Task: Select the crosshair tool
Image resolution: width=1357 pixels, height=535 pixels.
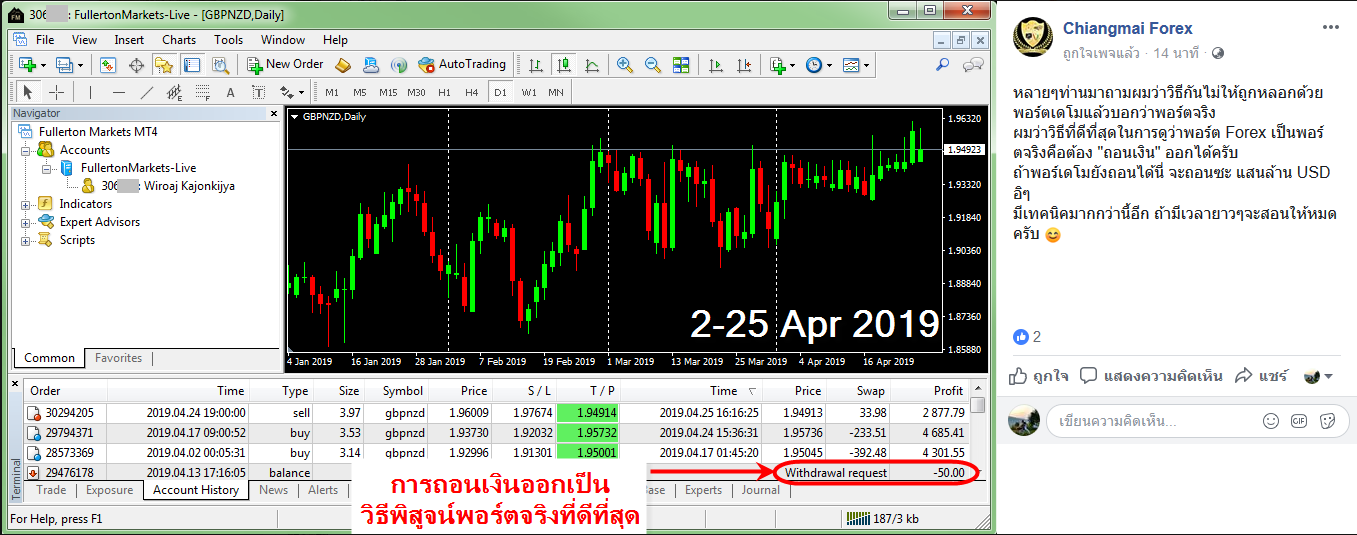Action: (x=56, y=92)
